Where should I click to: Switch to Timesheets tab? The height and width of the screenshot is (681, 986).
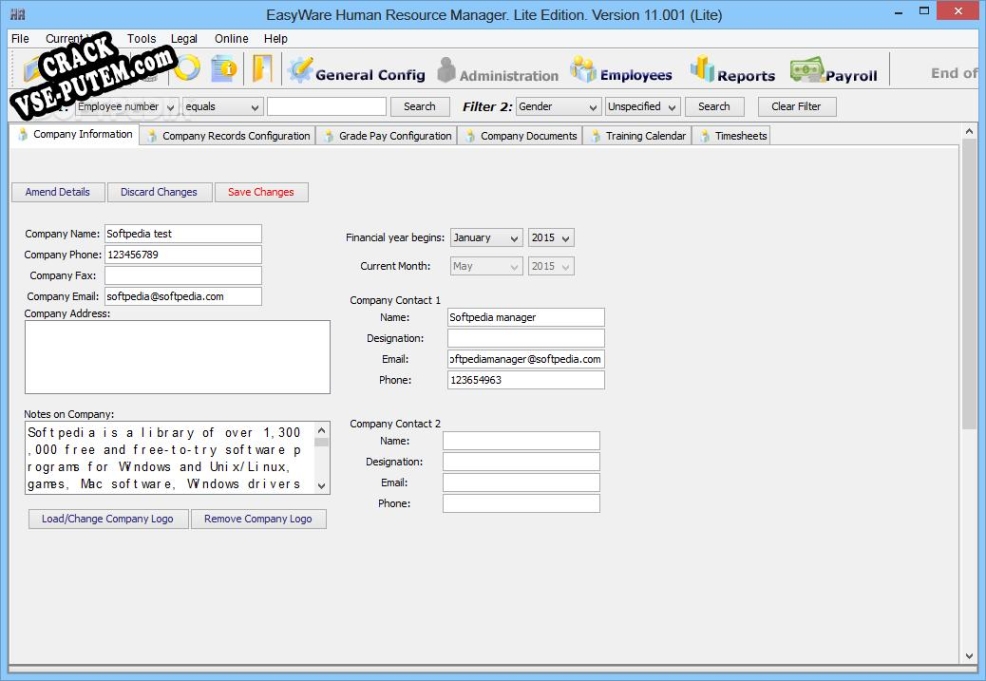coord(732,136)
